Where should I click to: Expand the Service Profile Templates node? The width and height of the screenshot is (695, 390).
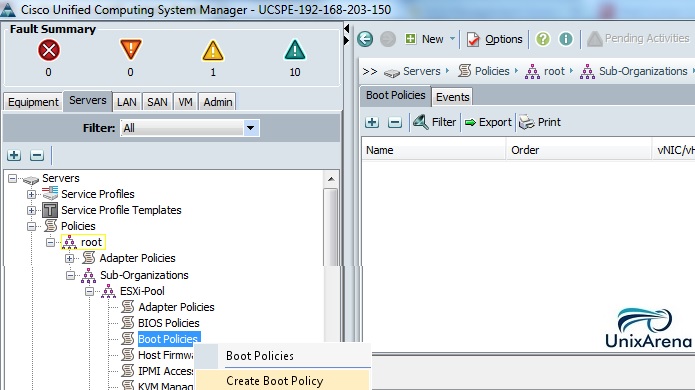(x=31, y=210)
